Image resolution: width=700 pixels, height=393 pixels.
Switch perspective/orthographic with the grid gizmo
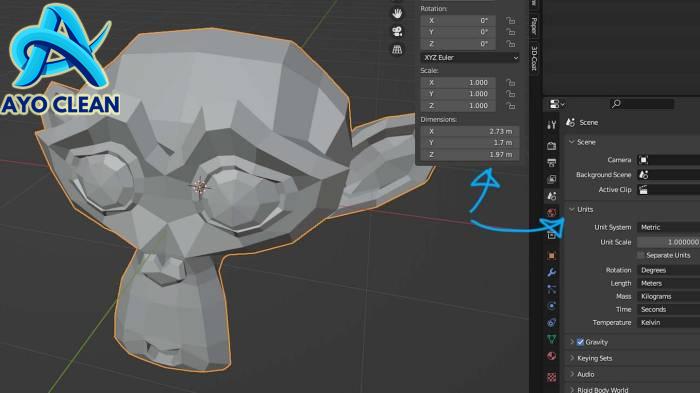pyautogui.click(x=397, y=50)
